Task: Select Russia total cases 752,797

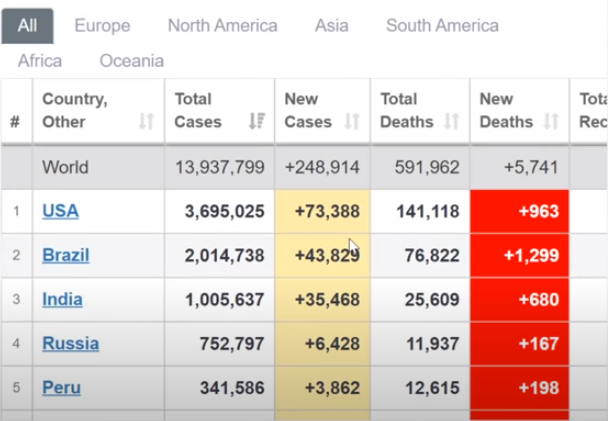Action: pos(232,343)
